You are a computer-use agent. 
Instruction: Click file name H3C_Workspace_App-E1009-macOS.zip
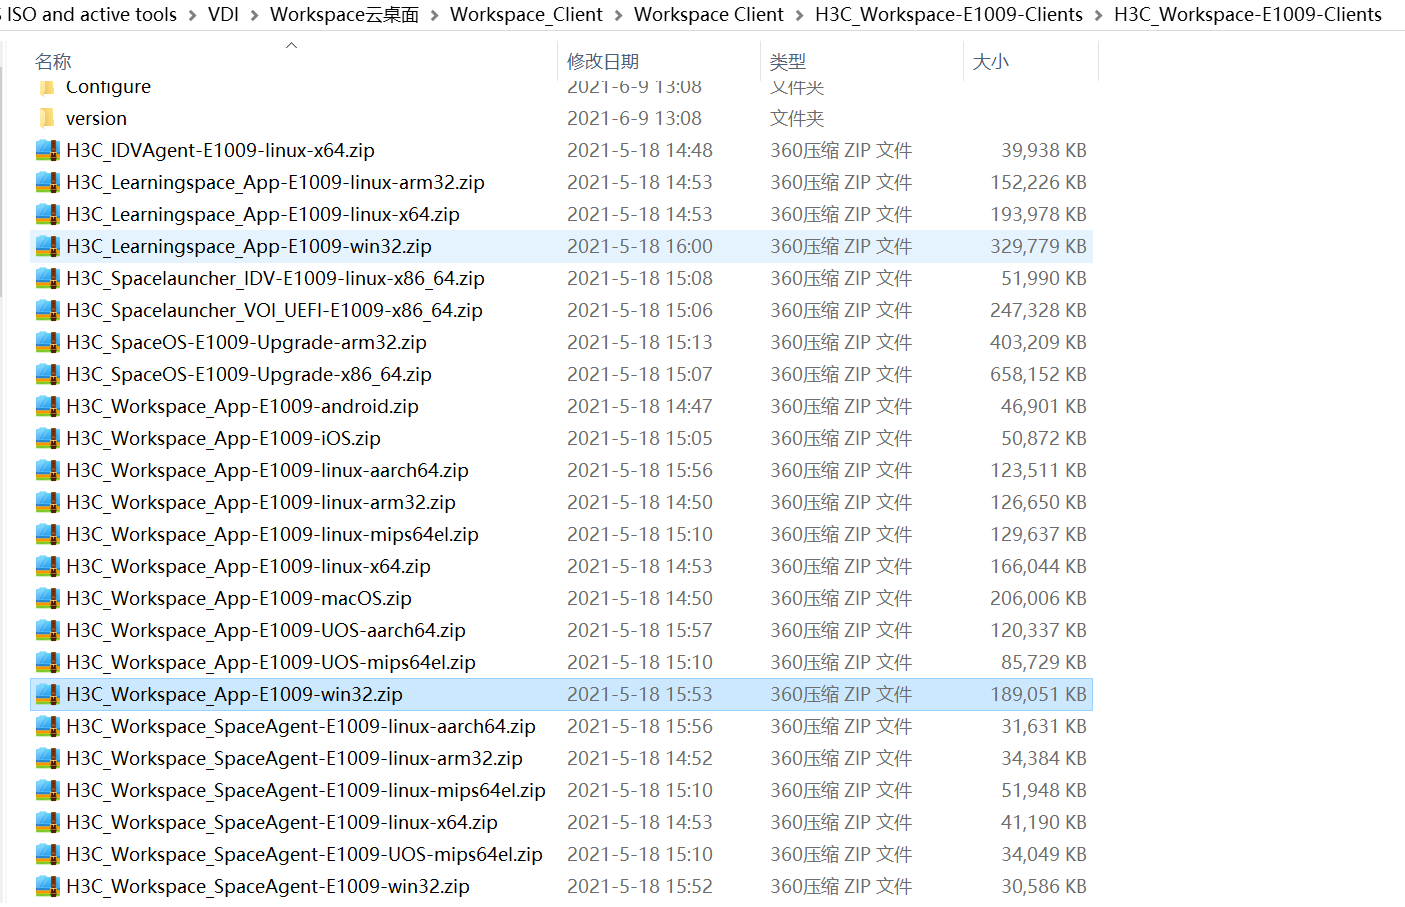[x=239, y=598]
